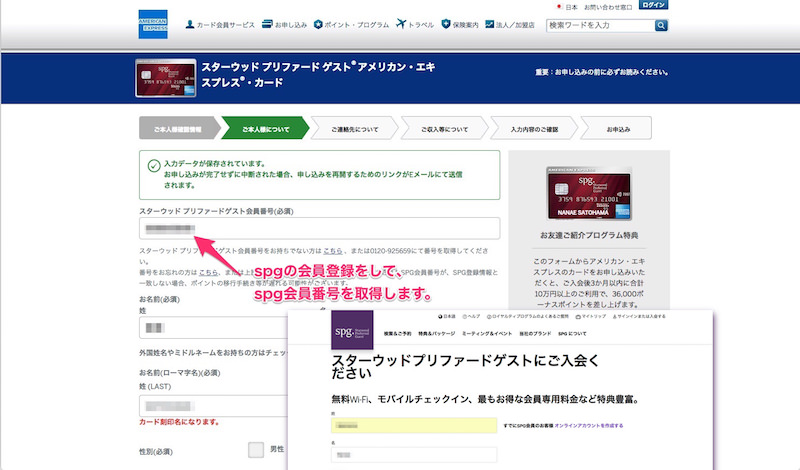800x470 pixels.
Task: Click the 姓 name input field
Action: click(x=214, y=328)
